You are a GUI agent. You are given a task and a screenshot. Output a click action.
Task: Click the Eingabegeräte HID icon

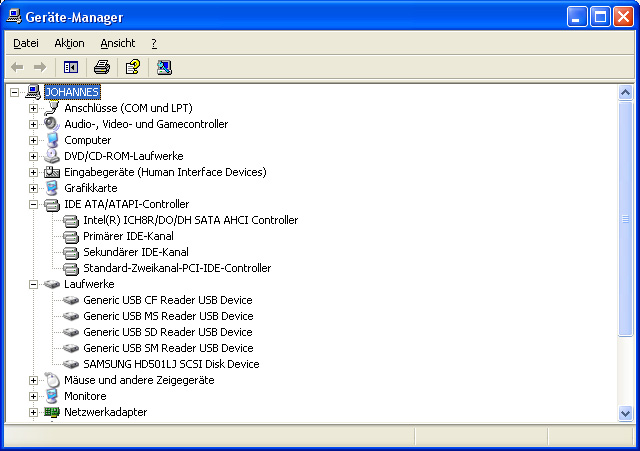tap(52, 172)
